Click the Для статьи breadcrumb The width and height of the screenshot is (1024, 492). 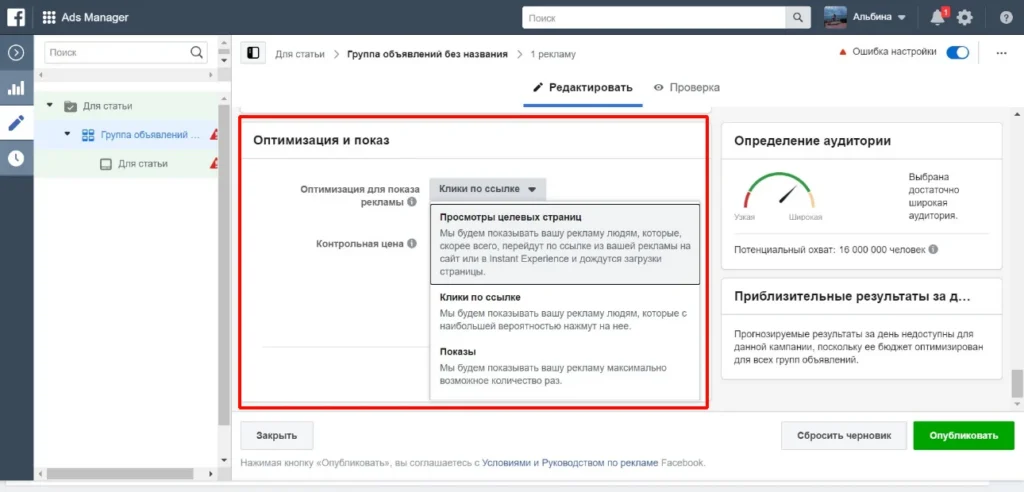click(x=299, y=54)
